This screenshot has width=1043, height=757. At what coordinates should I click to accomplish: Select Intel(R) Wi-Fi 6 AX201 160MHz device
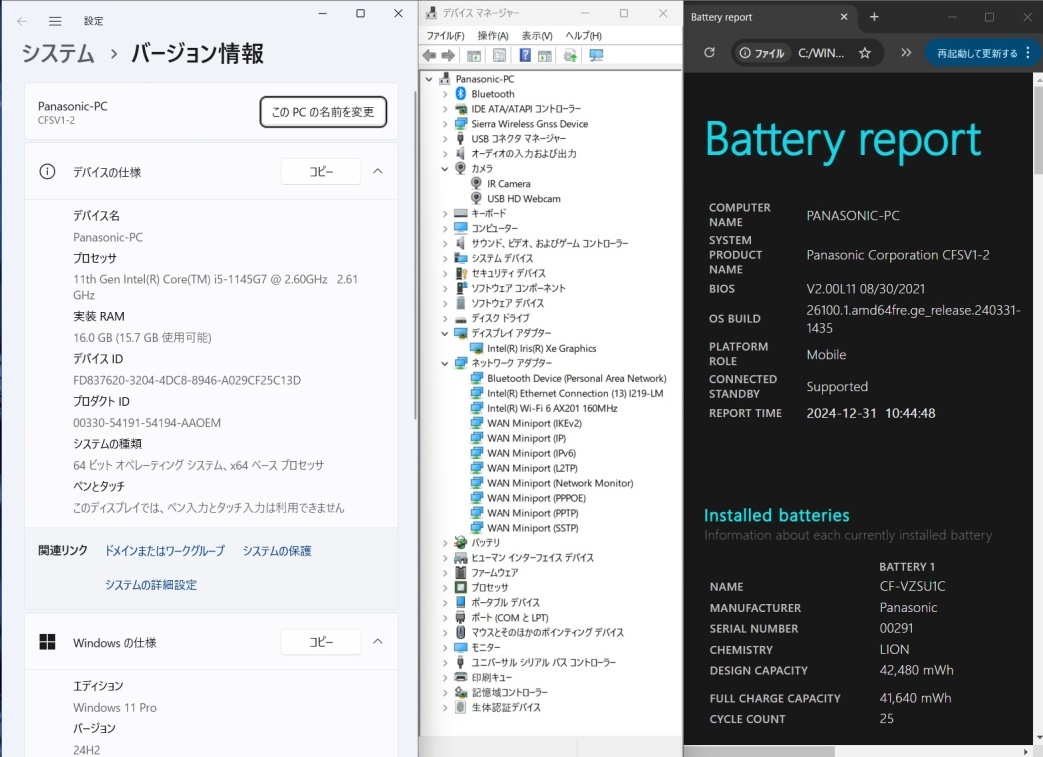click(x=552, y=408)
